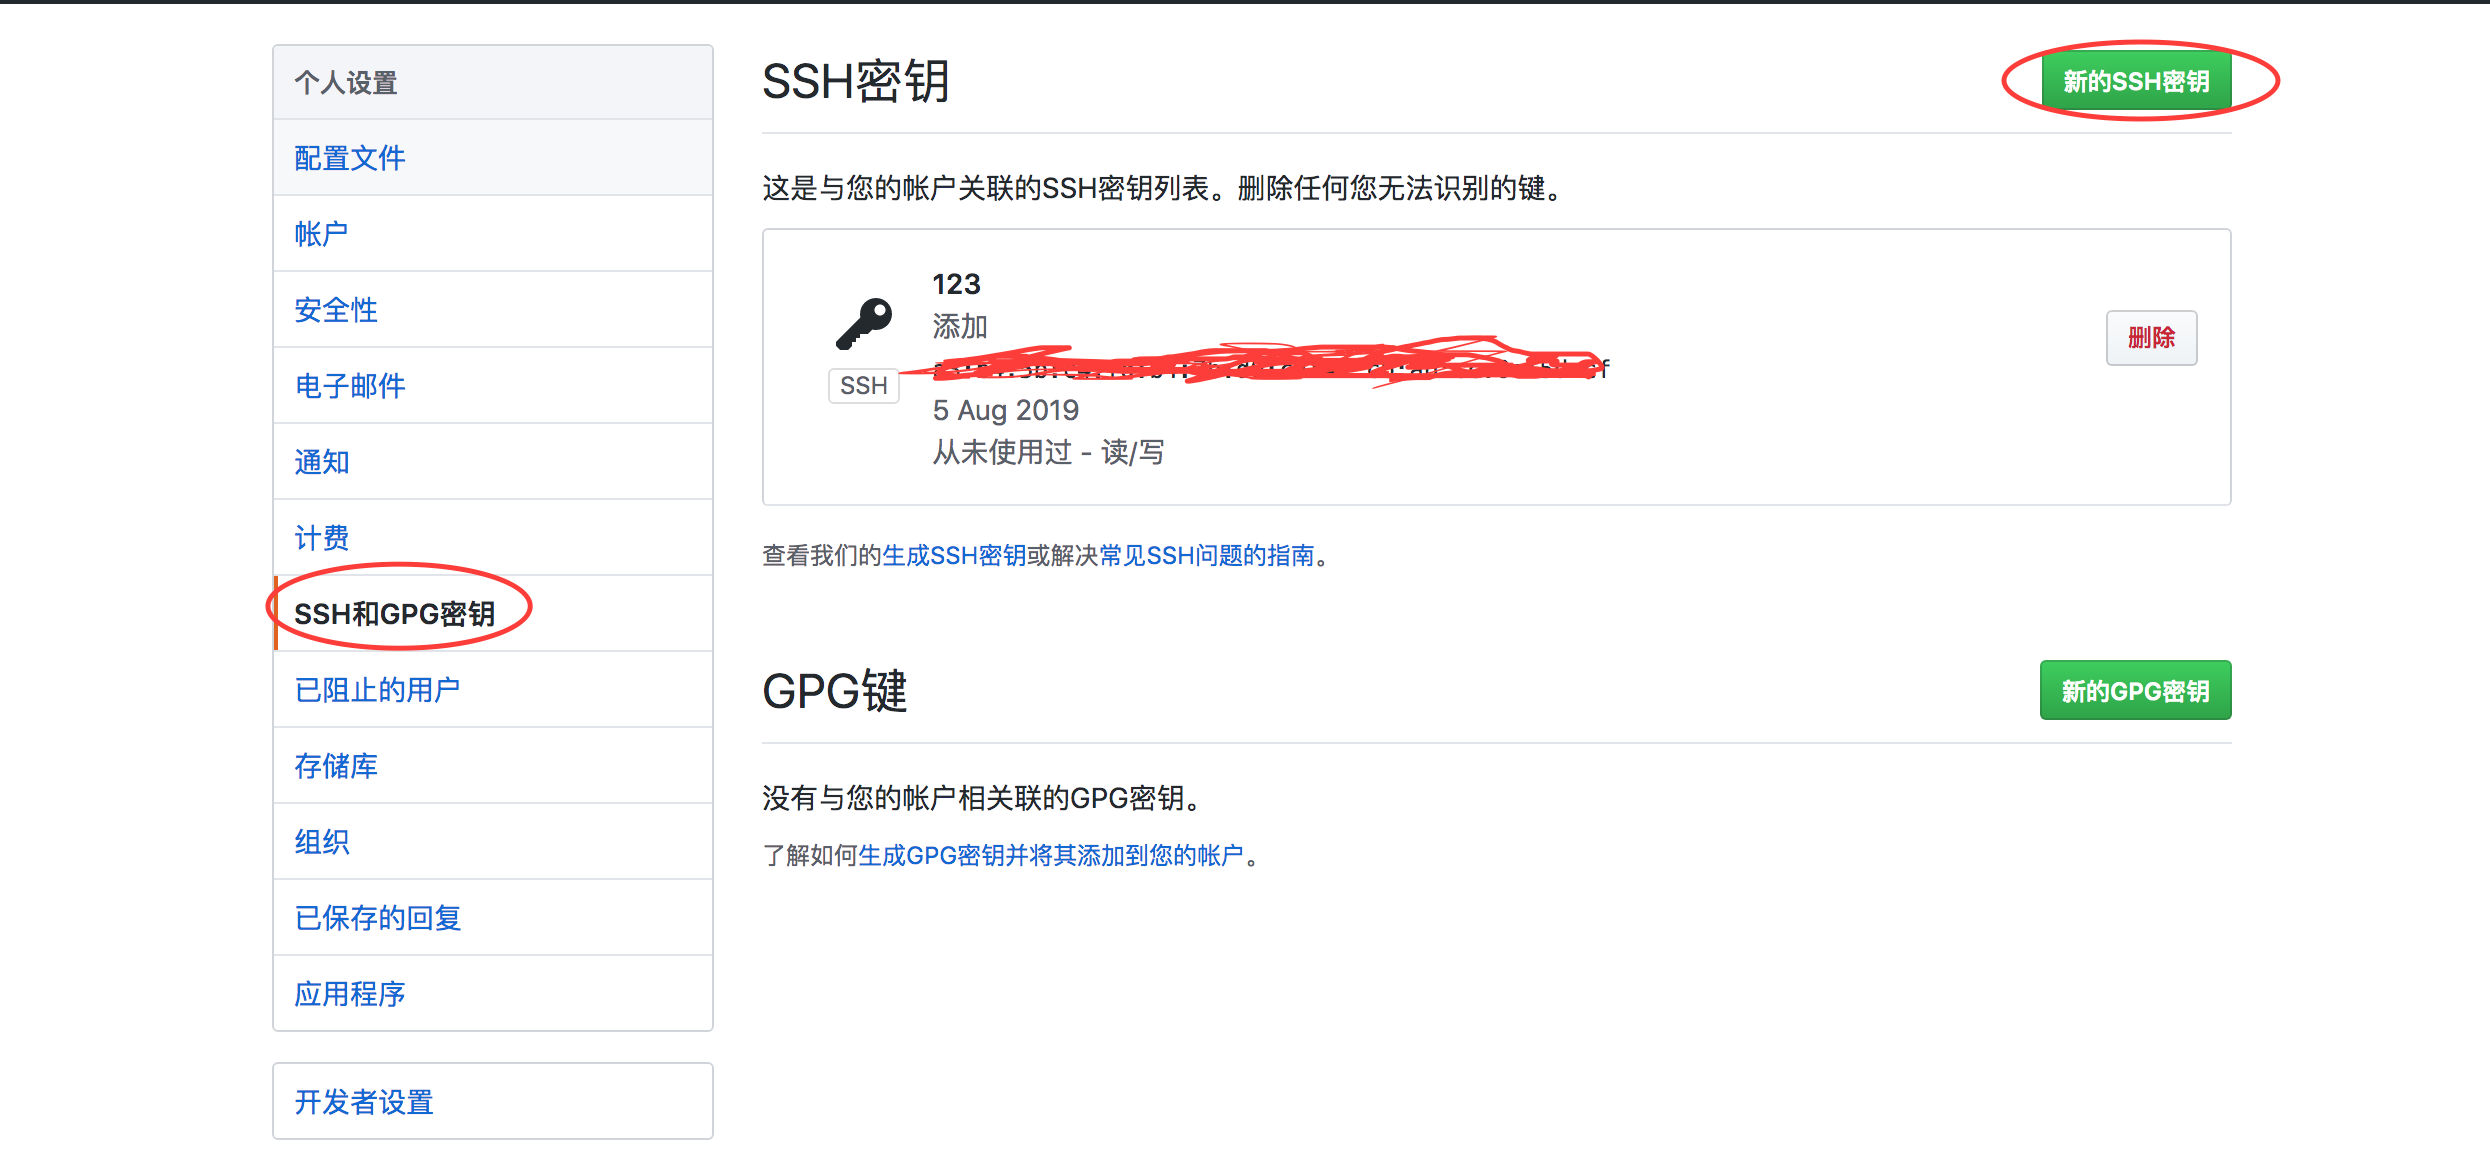Navigate to 通知 settings

(x=321, y=462)
